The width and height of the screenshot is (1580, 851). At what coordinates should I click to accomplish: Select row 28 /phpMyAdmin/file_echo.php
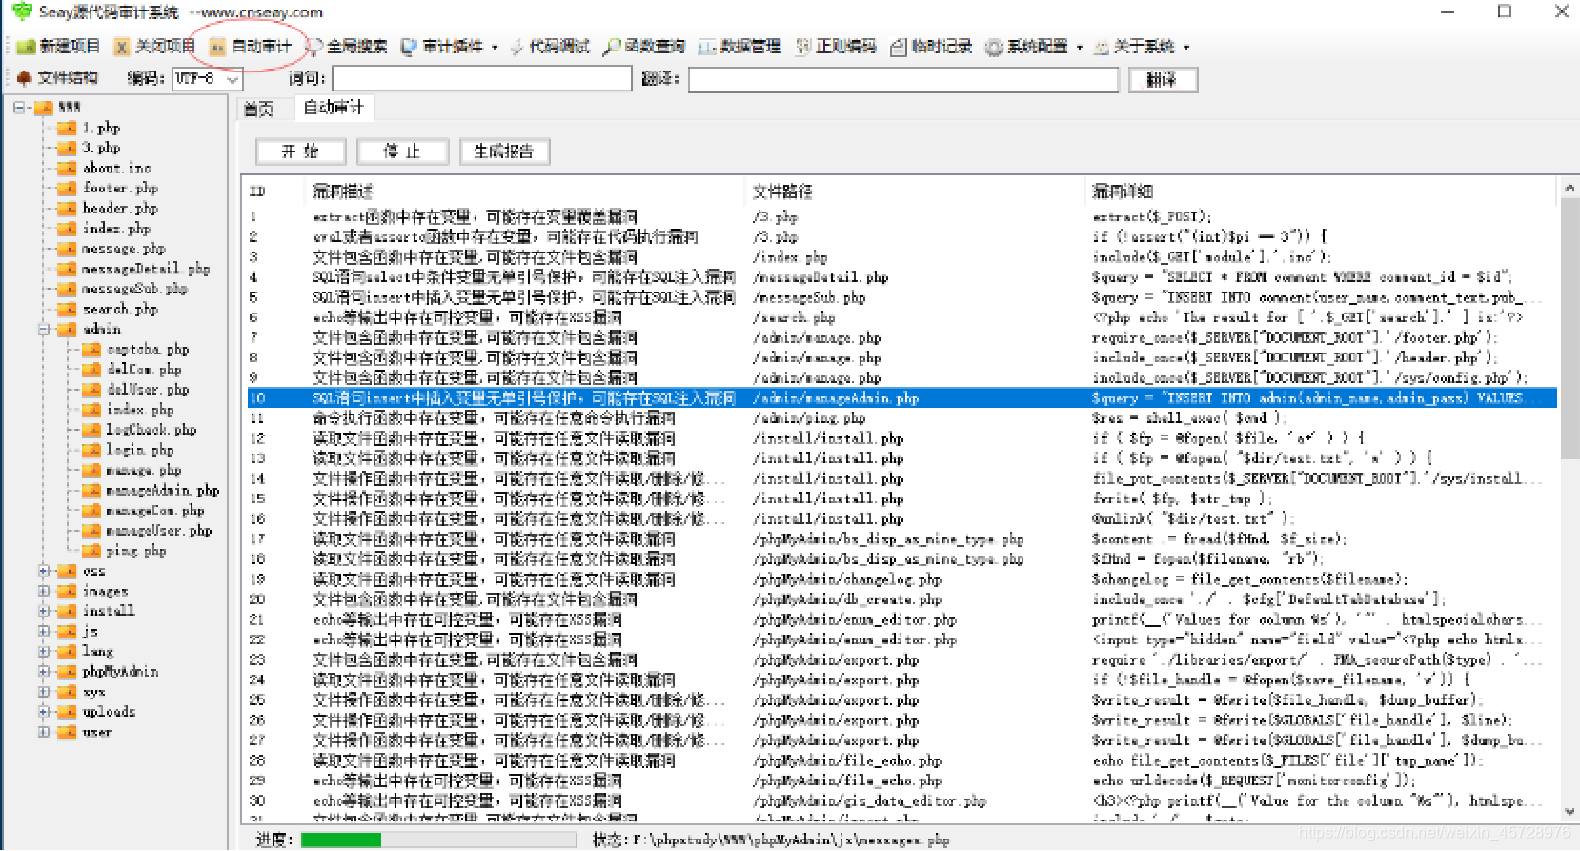pos(900,760)
